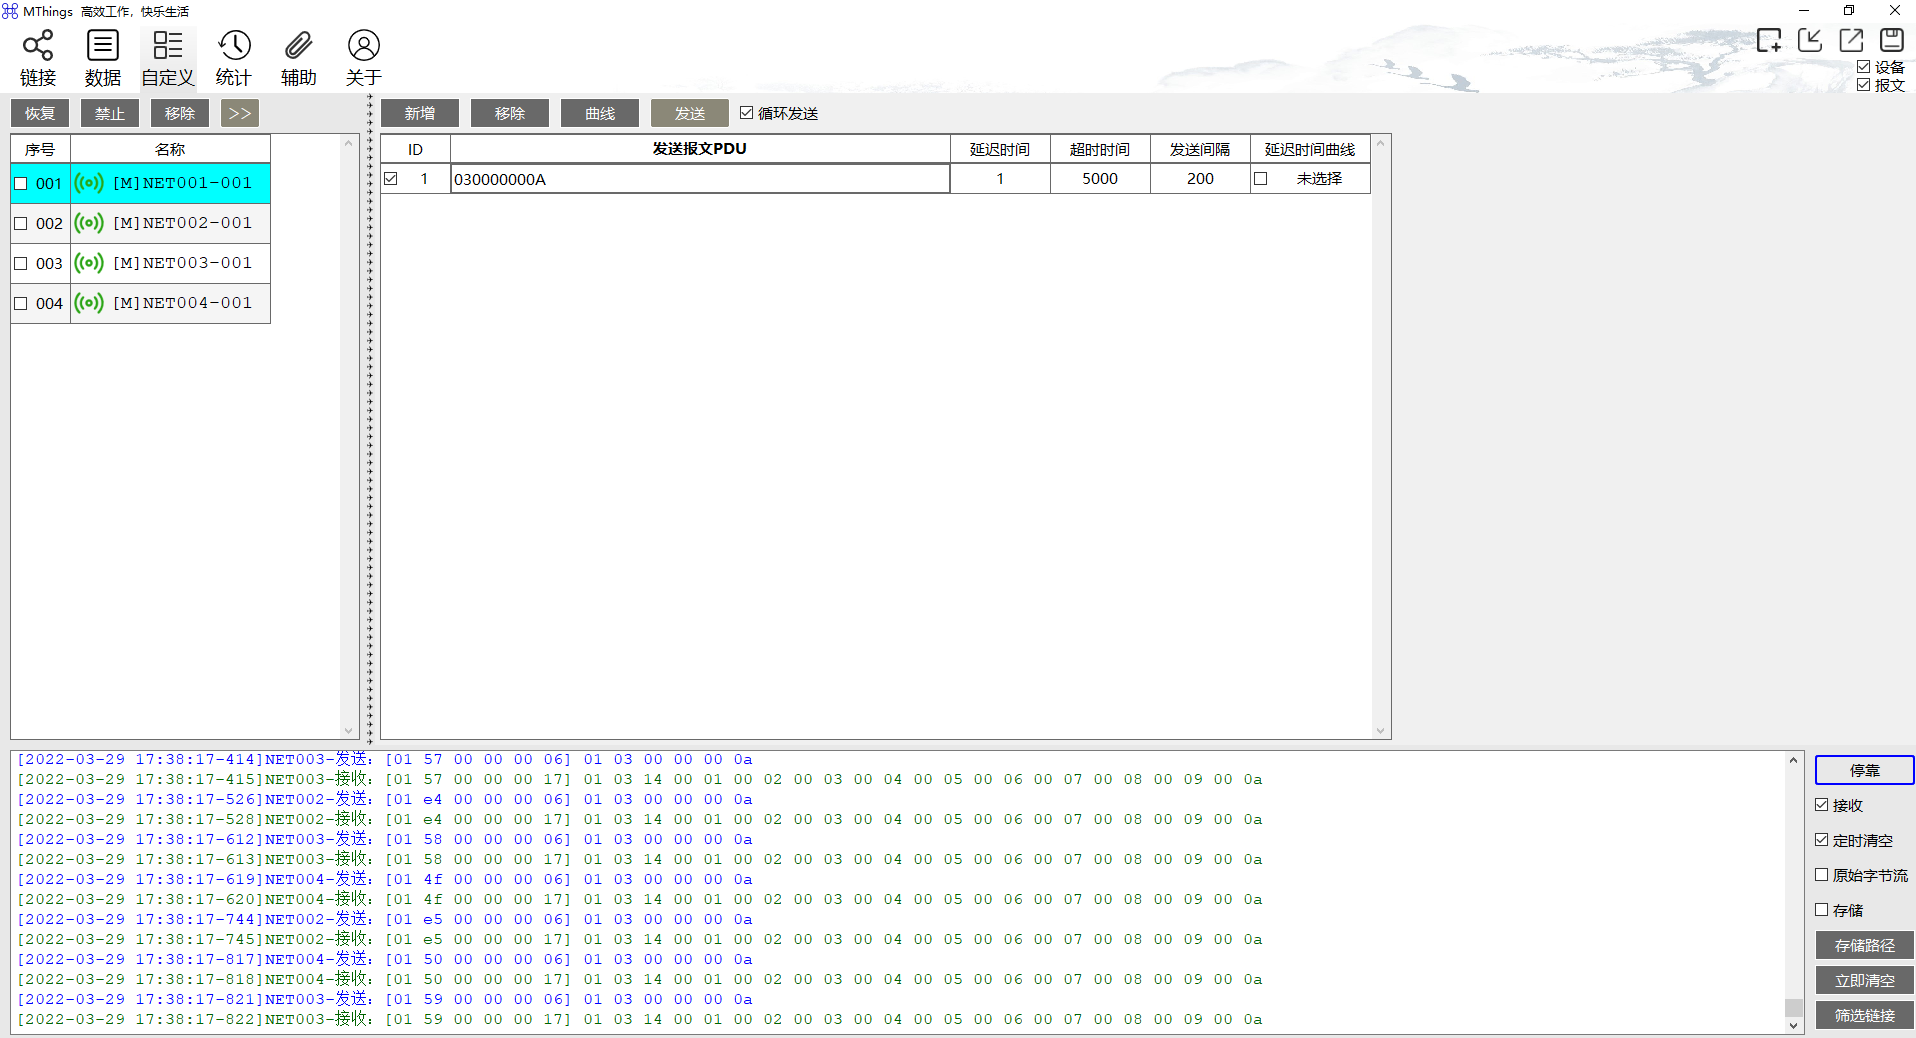Toggle the 循环发送 loop send checkbox
Image resolution: width=1916 pixels, height=1038 pixels.
pyautogui.click(x=746, y=113)
